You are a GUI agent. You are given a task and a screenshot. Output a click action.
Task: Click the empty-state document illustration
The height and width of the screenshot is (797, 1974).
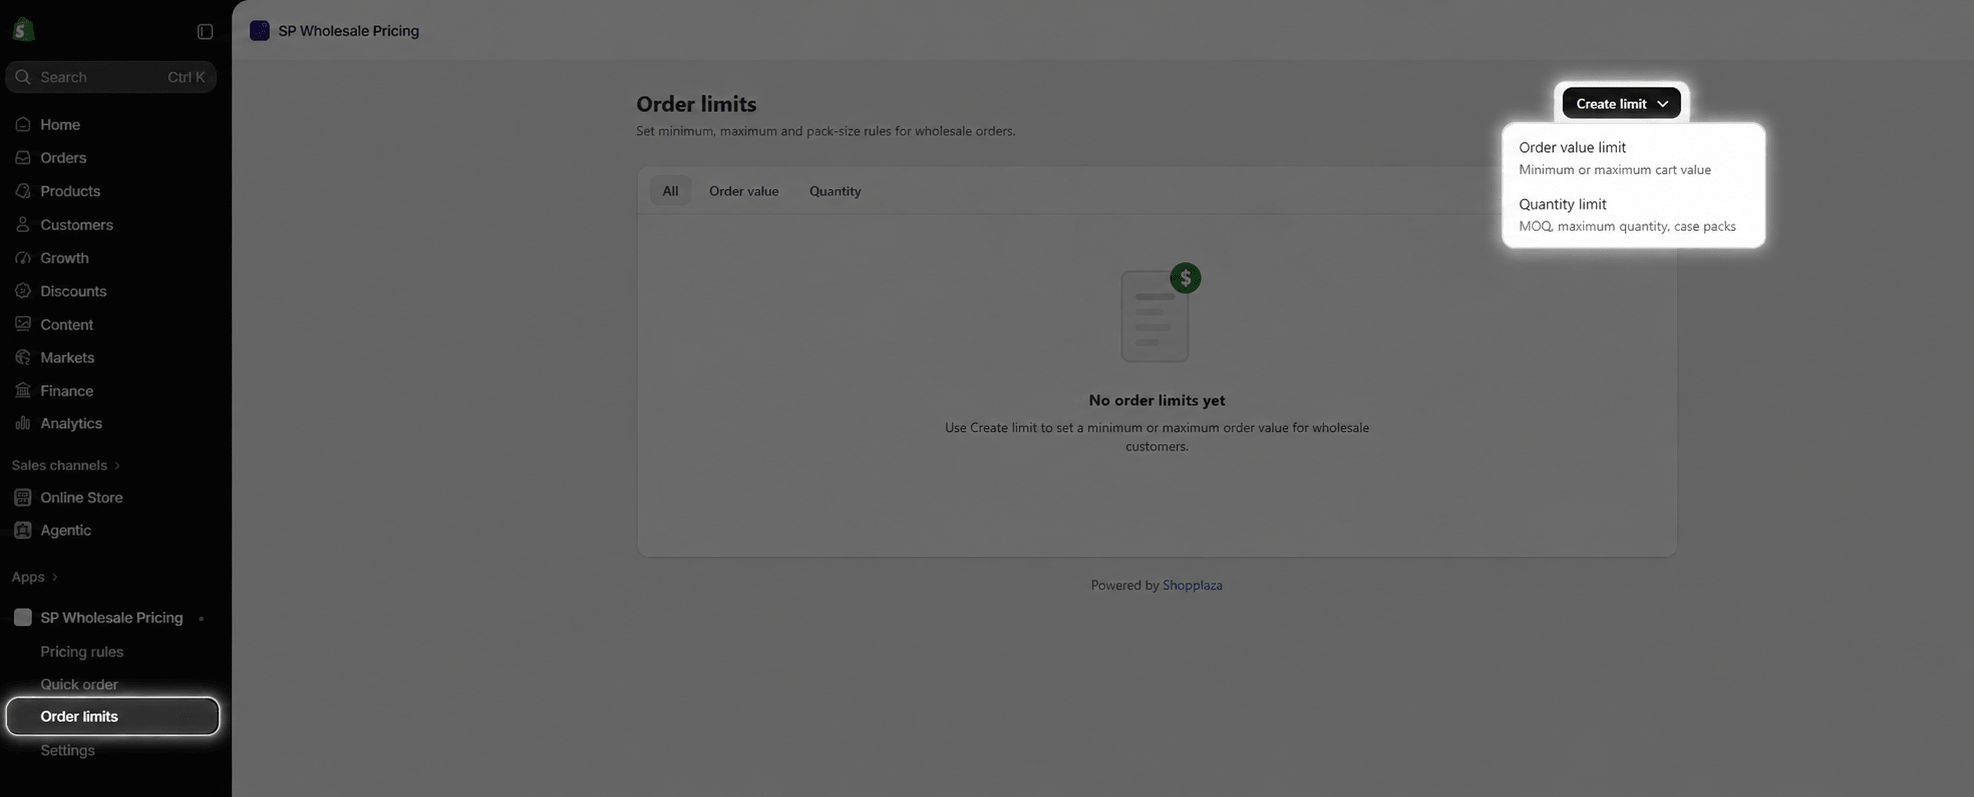point(1160,313)
